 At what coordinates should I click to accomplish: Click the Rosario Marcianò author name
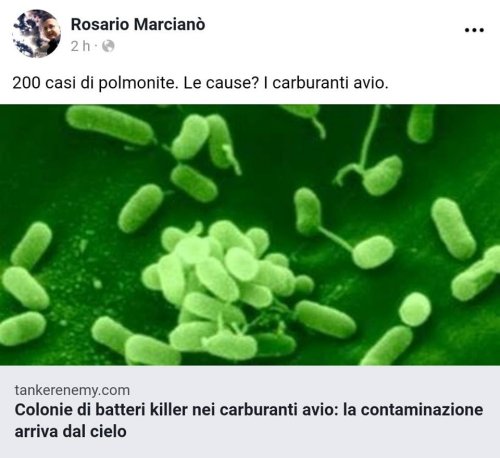138,25
